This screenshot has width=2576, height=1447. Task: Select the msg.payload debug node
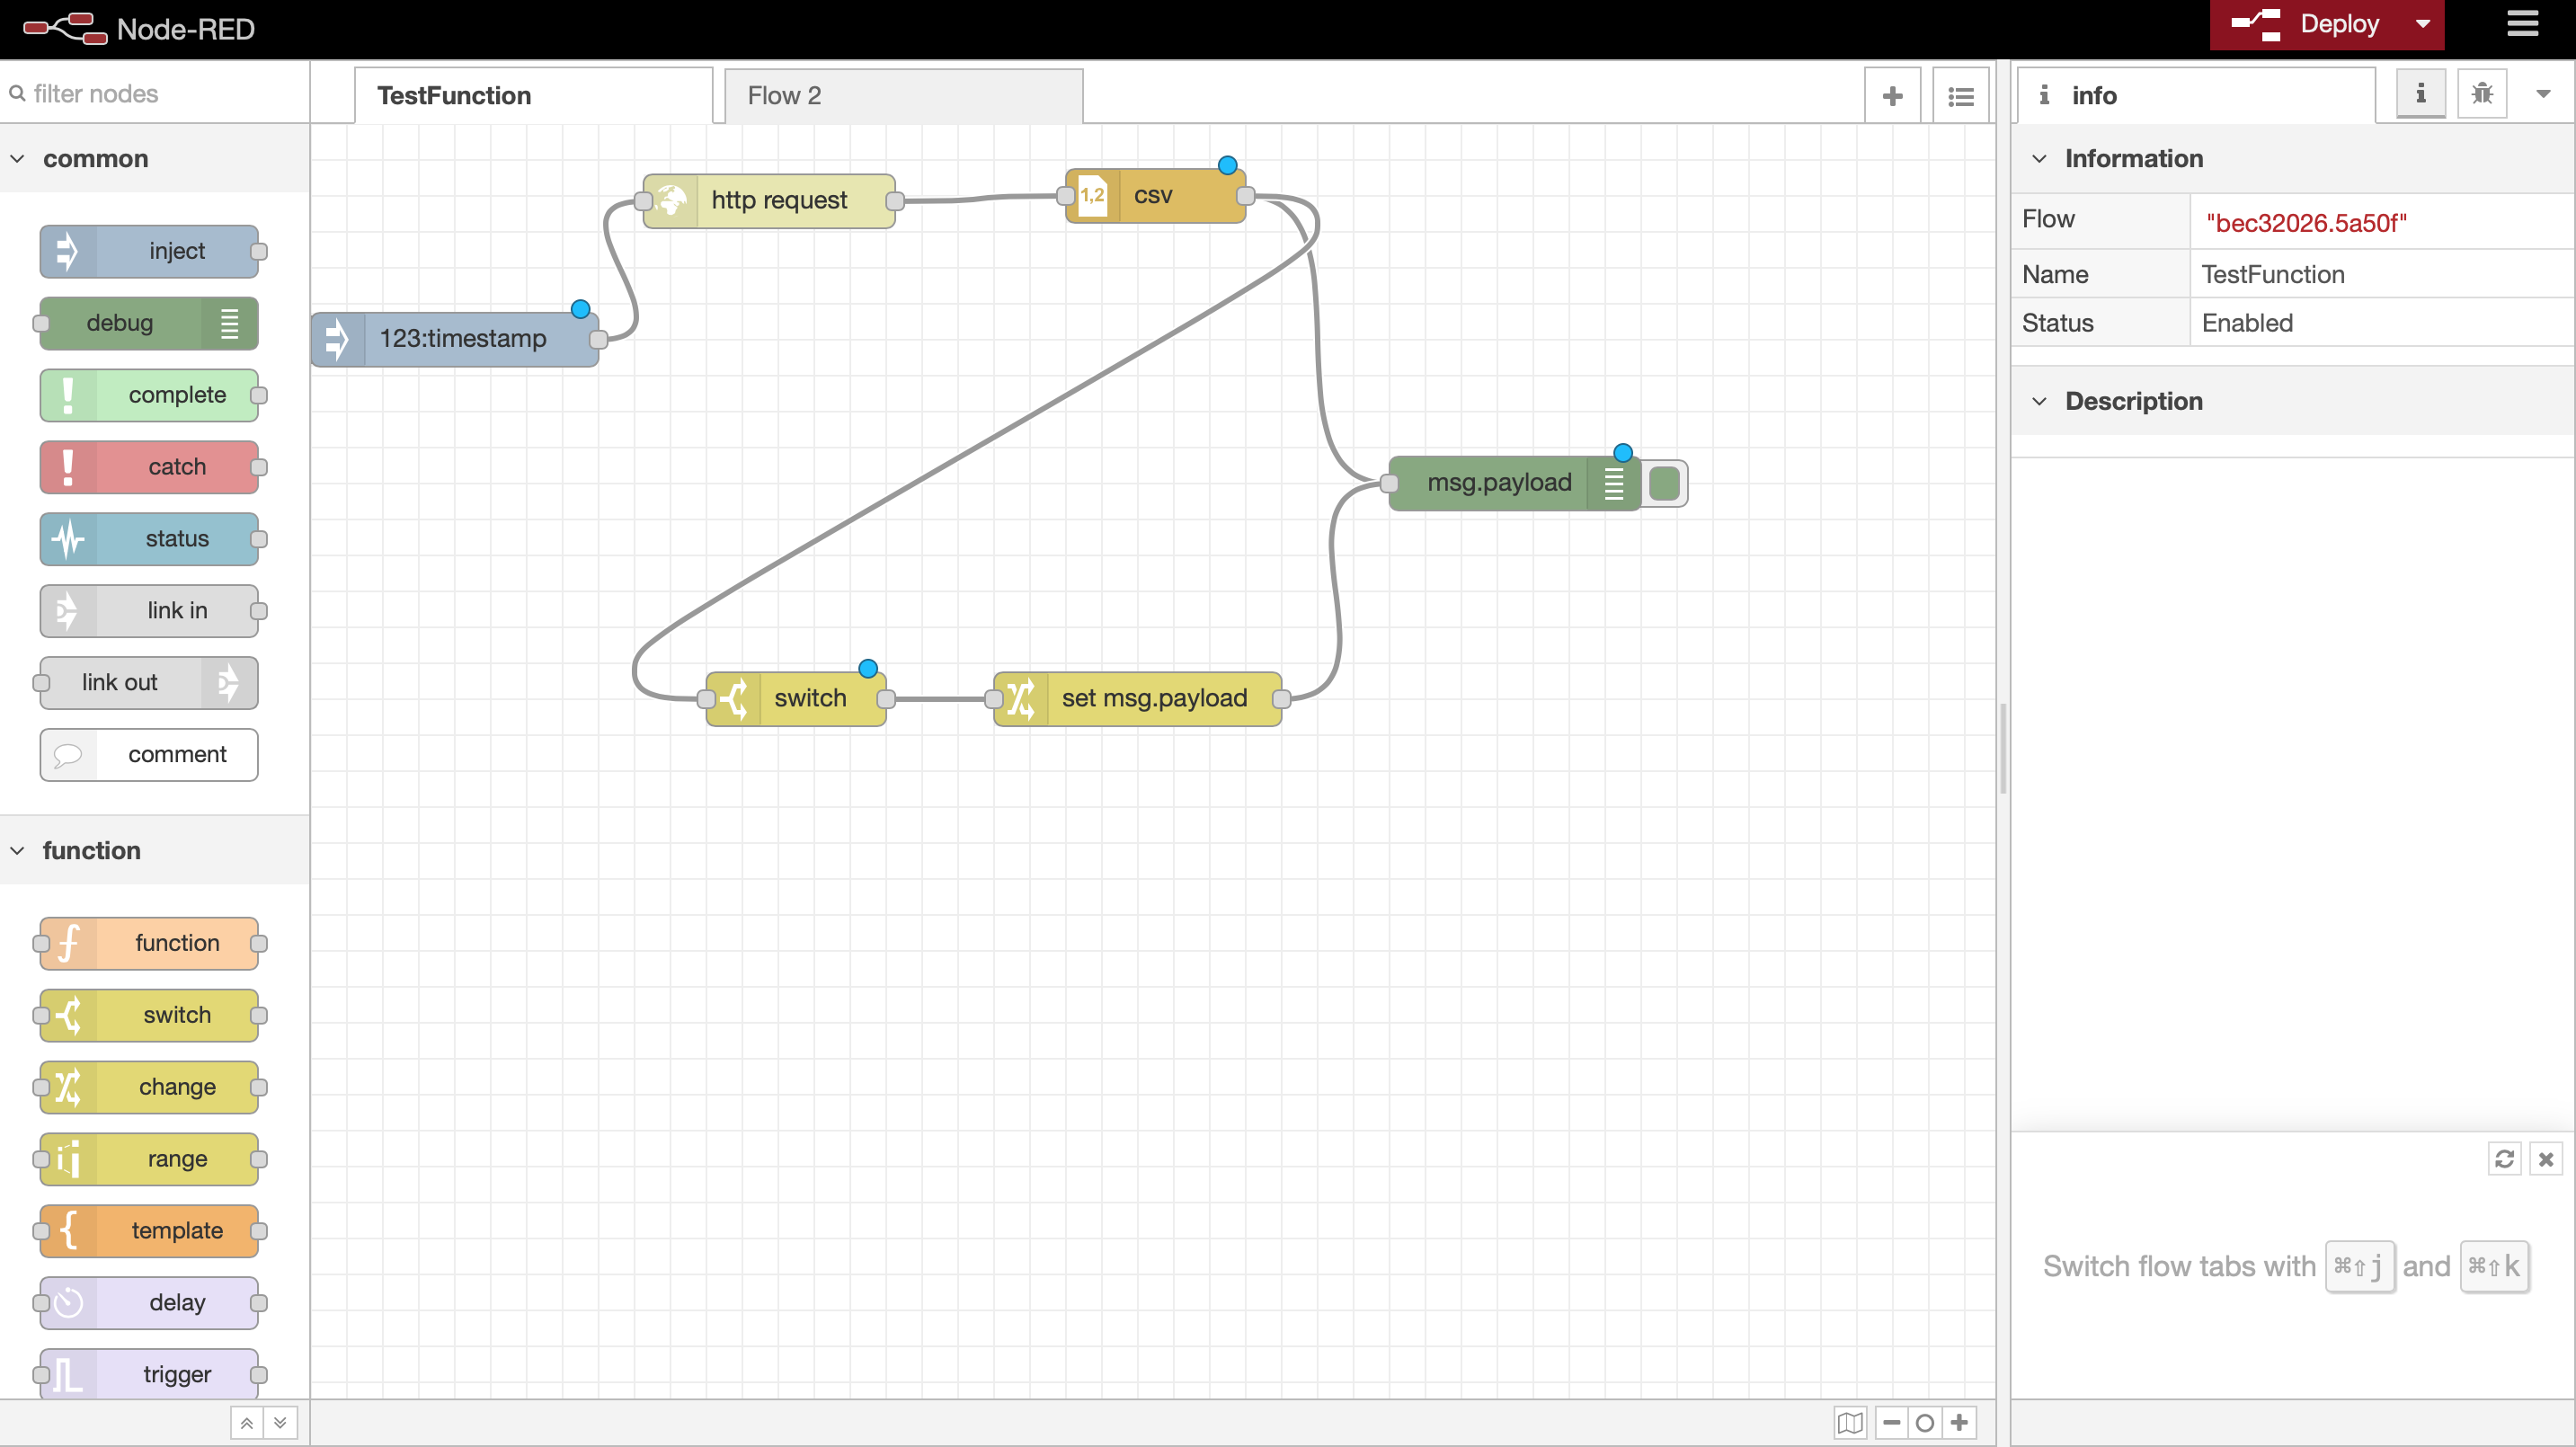1515,484
